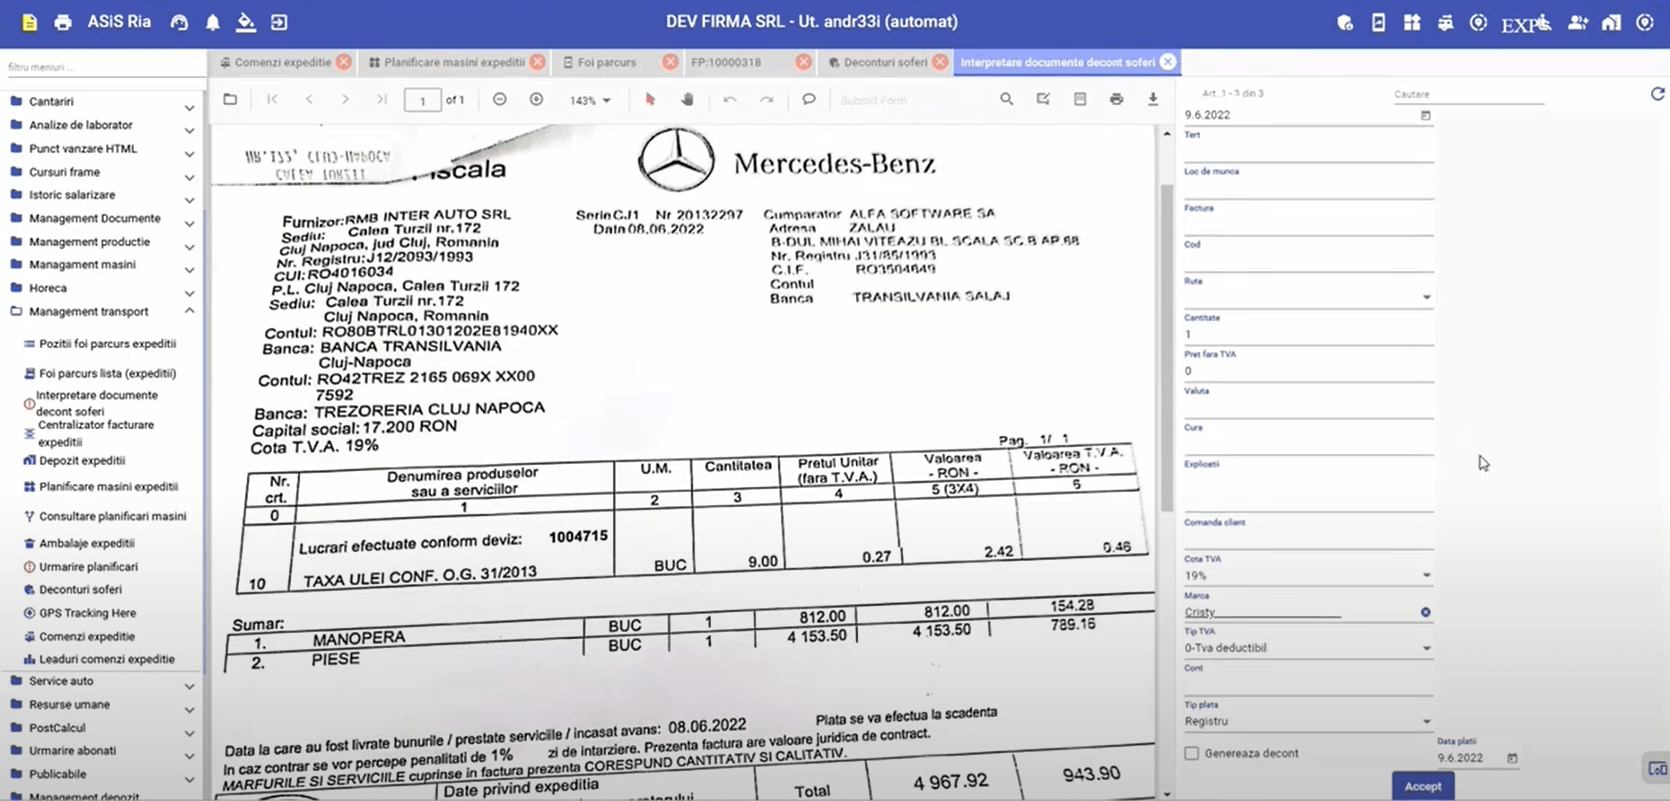
Task: Click the zoom in plus icon
Action: click(536, 100)
